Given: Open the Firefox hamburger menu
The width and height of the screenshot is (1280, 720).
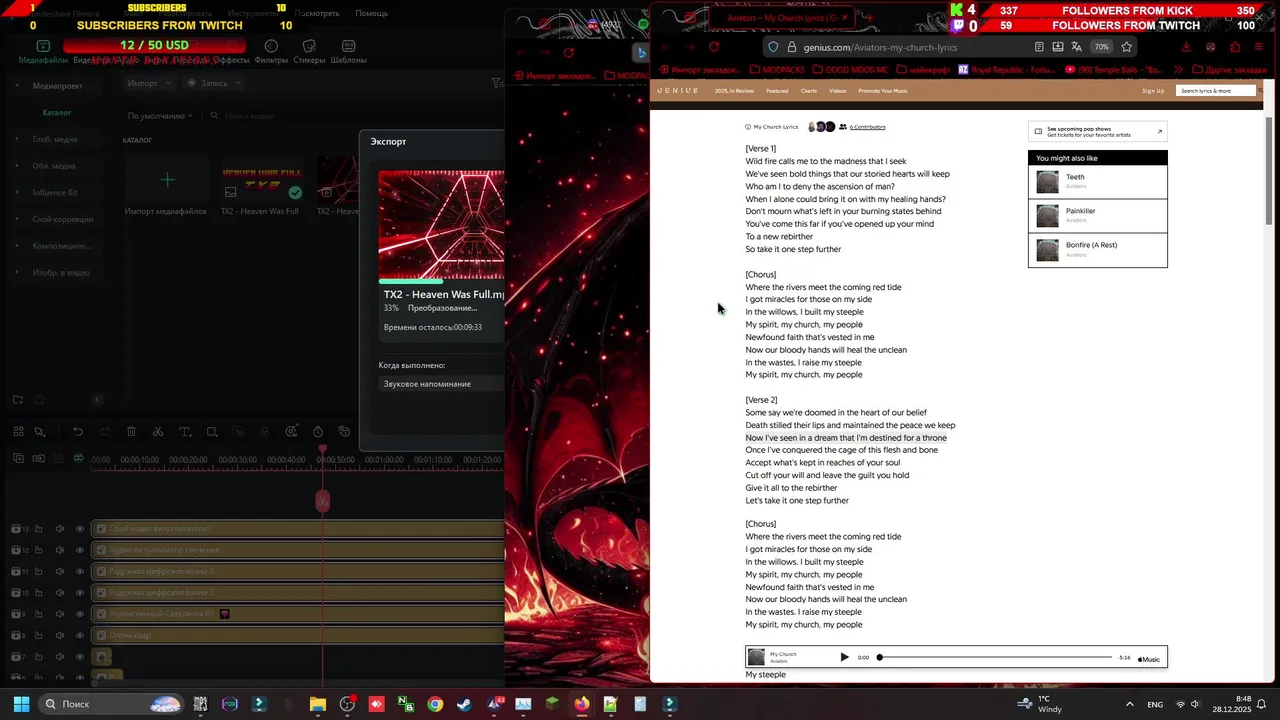Looking at the screenshot, I should (1260, 47).
